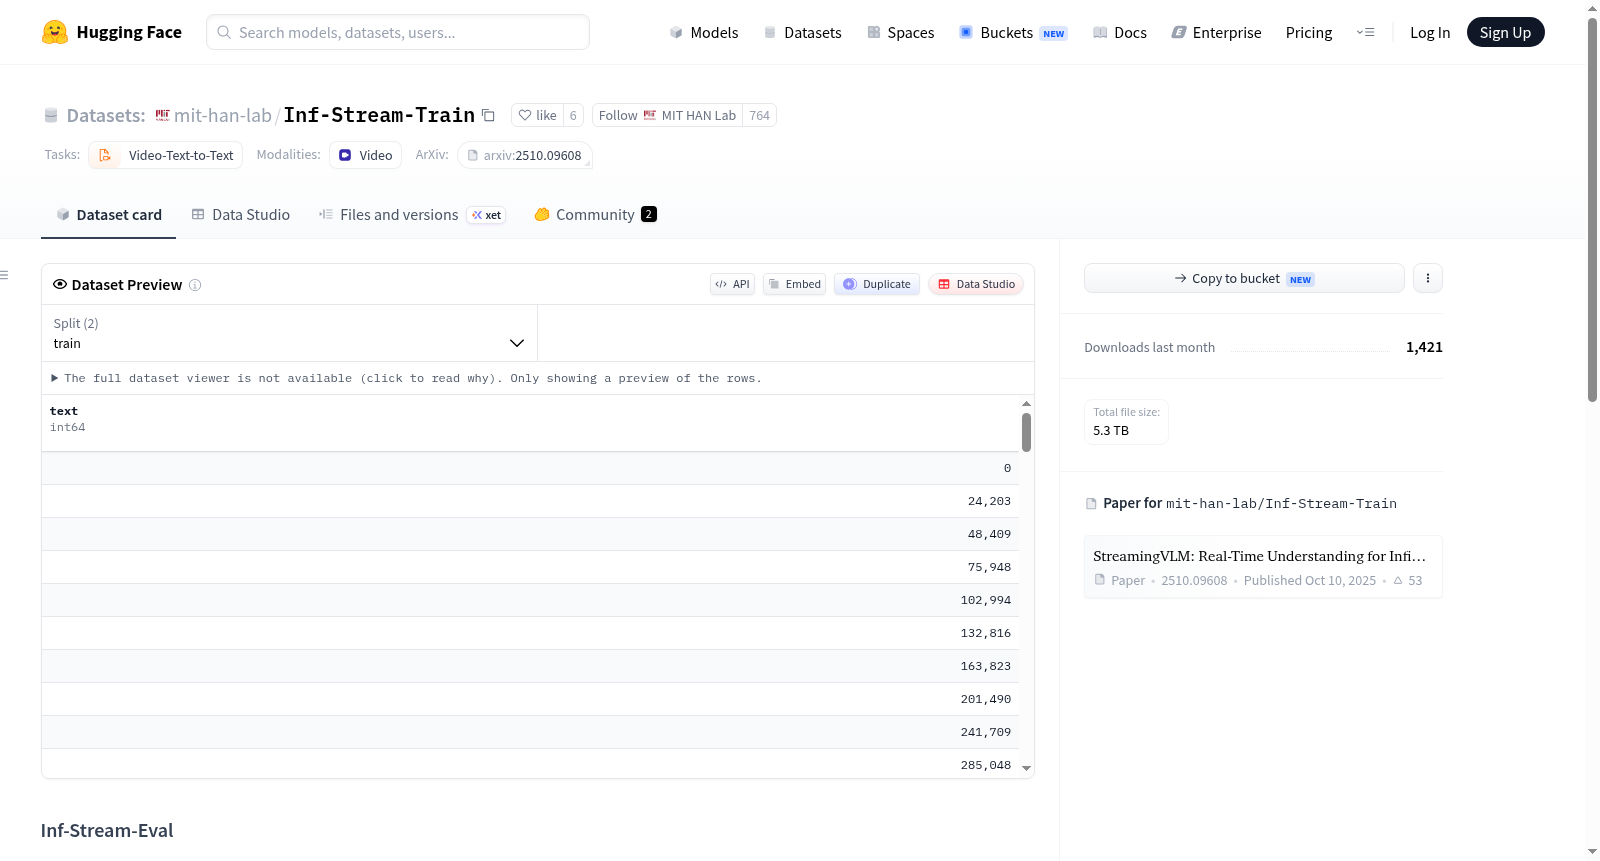
Task: Click the Video-Text-to-Text task tag
Action: [x=166, y=155]
